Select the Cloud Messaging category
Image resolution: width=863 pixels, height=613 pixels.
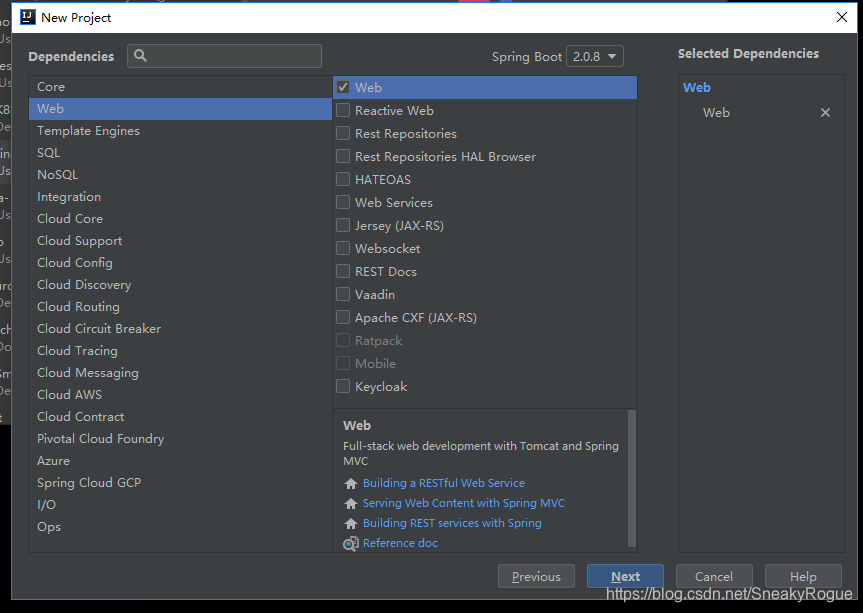coord(180,373)
